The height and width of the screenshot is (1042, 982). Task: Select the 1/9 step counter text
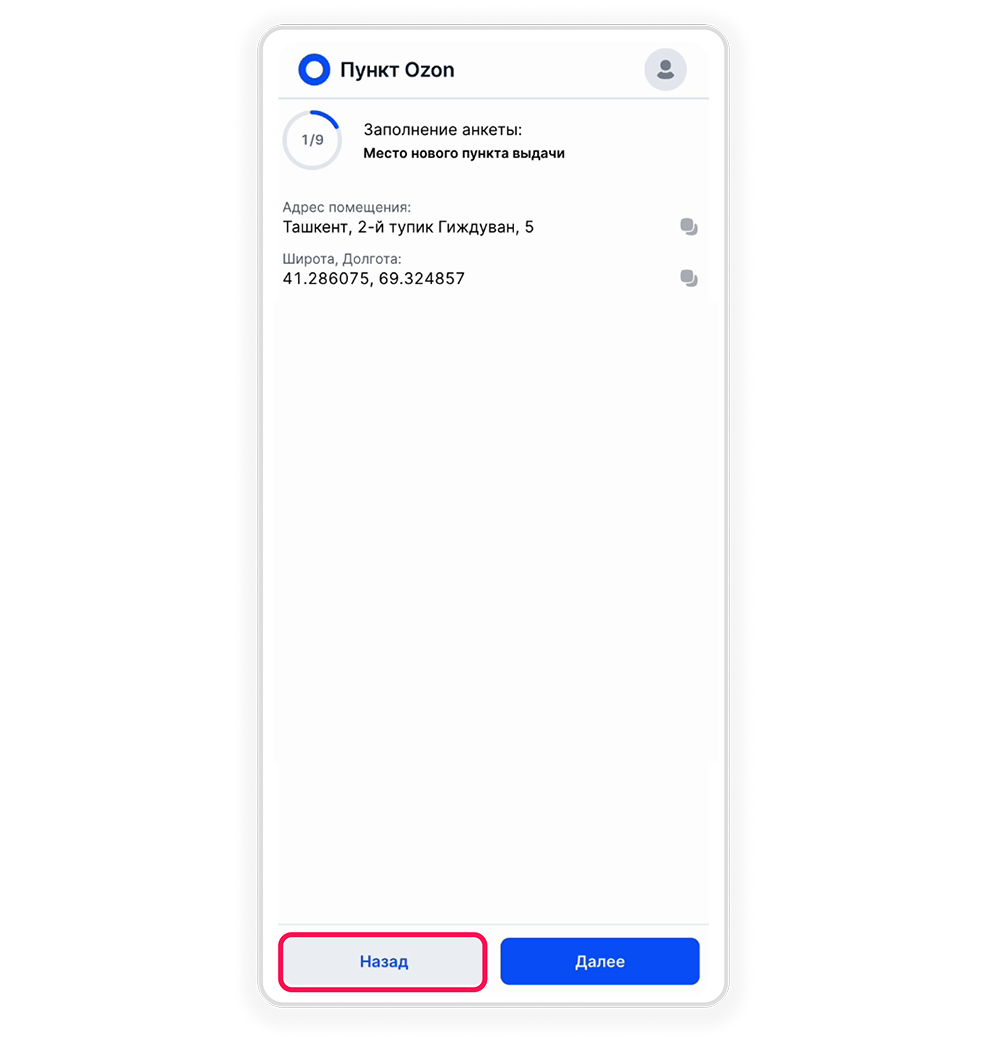(x=312, y=140)
